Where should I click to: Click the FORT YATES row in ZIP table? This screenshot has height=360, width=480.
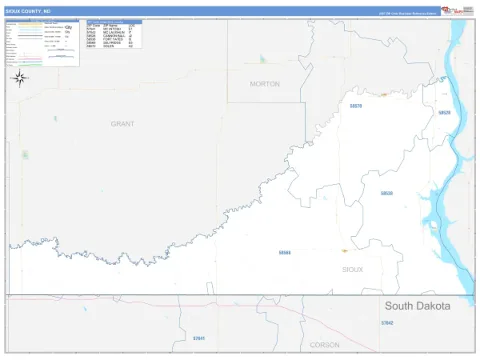click(x=114, y=39)
